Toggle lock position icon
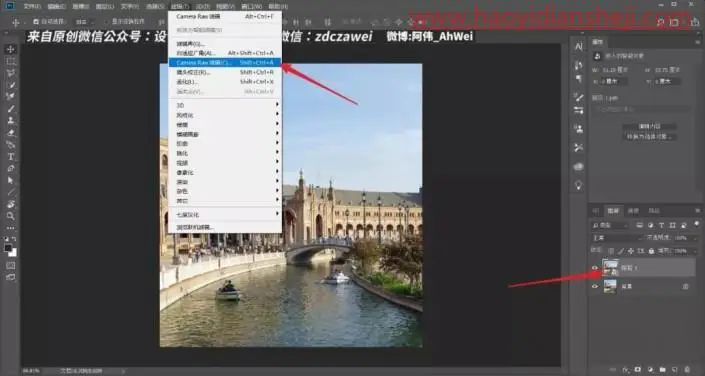 click(631, 251)
